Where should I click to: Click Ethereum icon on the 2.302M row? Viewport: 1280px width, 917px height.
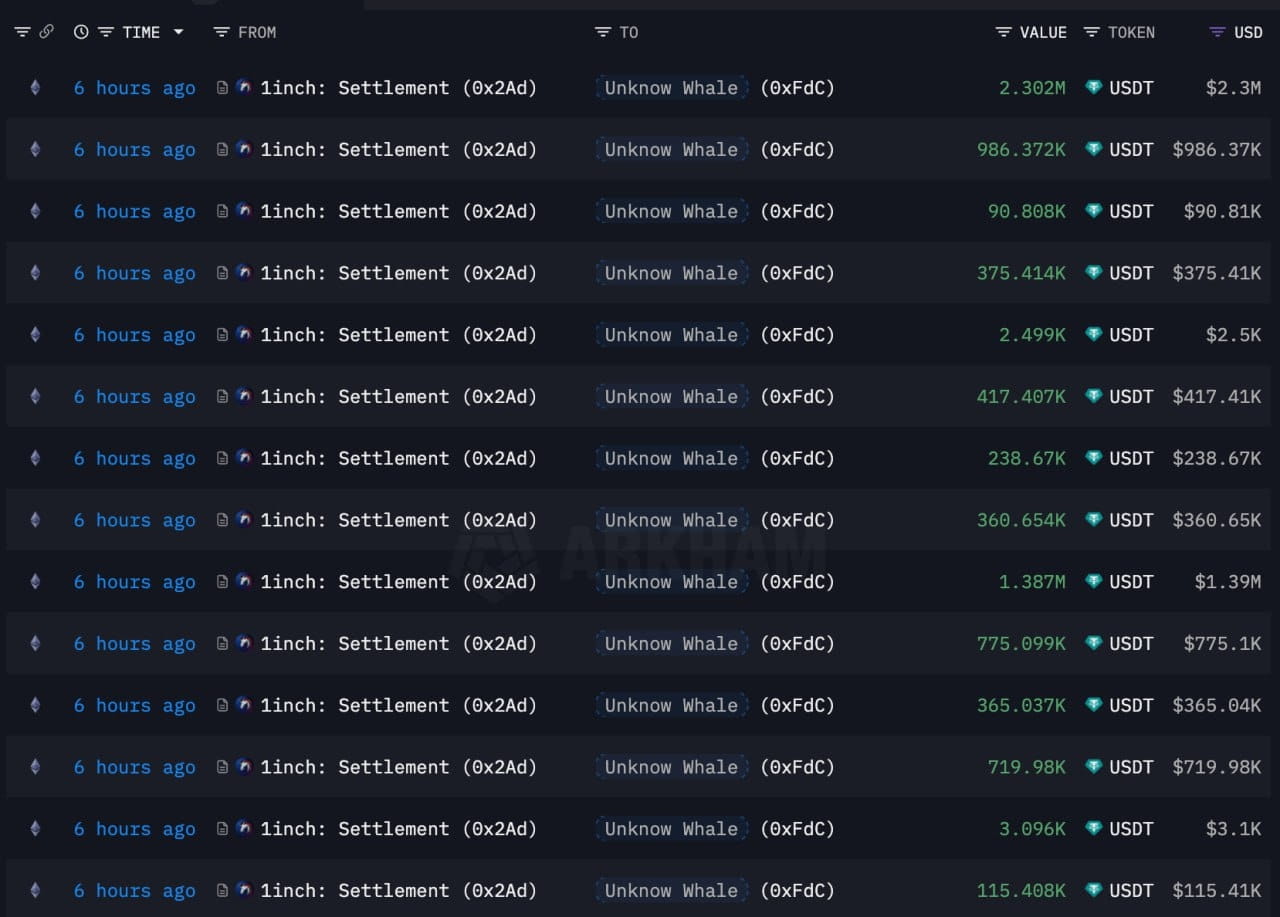pos(35,88)
